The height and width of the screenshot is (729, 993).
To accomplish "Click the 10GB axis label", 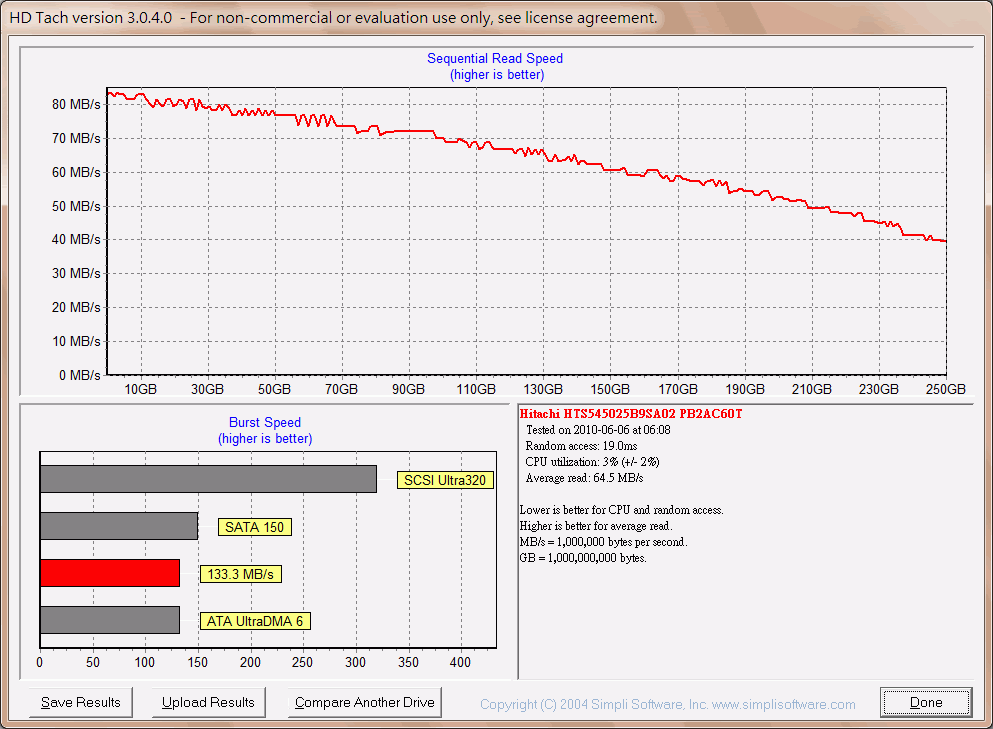I will tap(140, 389).
